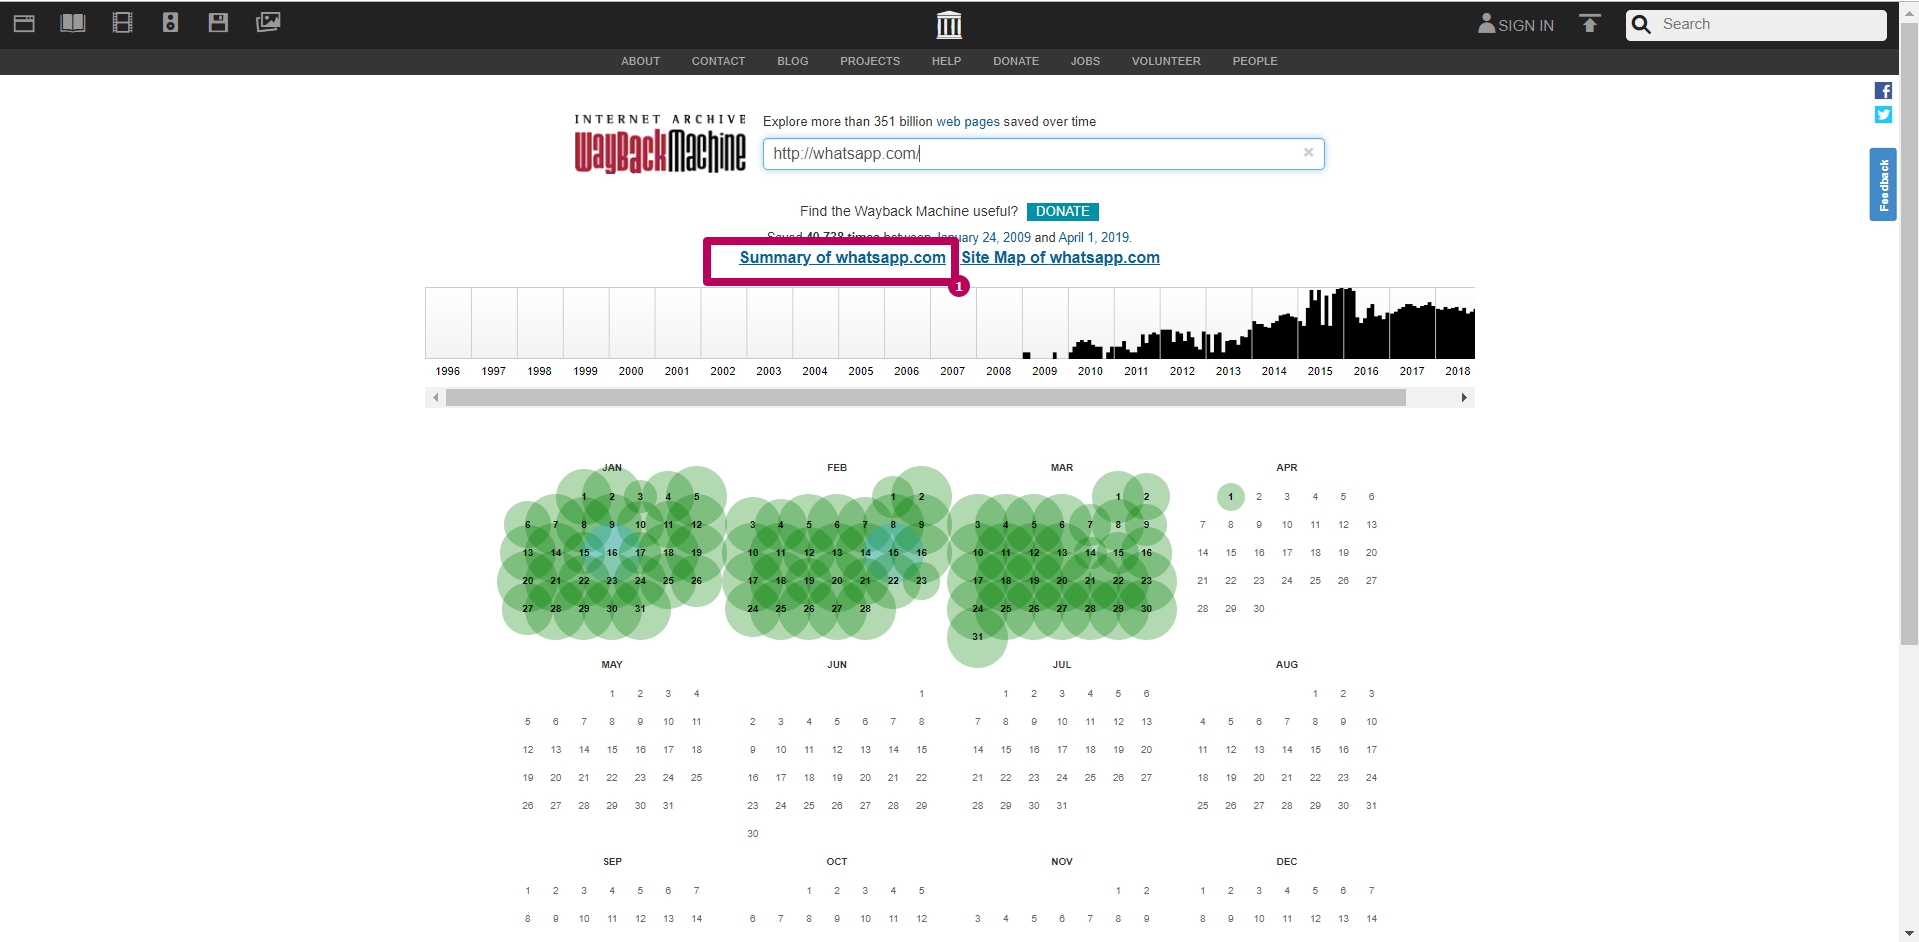Open March 15 snapshot in calendar
This screenshot has width=1919, height=942.
(x=1118, y=553)
